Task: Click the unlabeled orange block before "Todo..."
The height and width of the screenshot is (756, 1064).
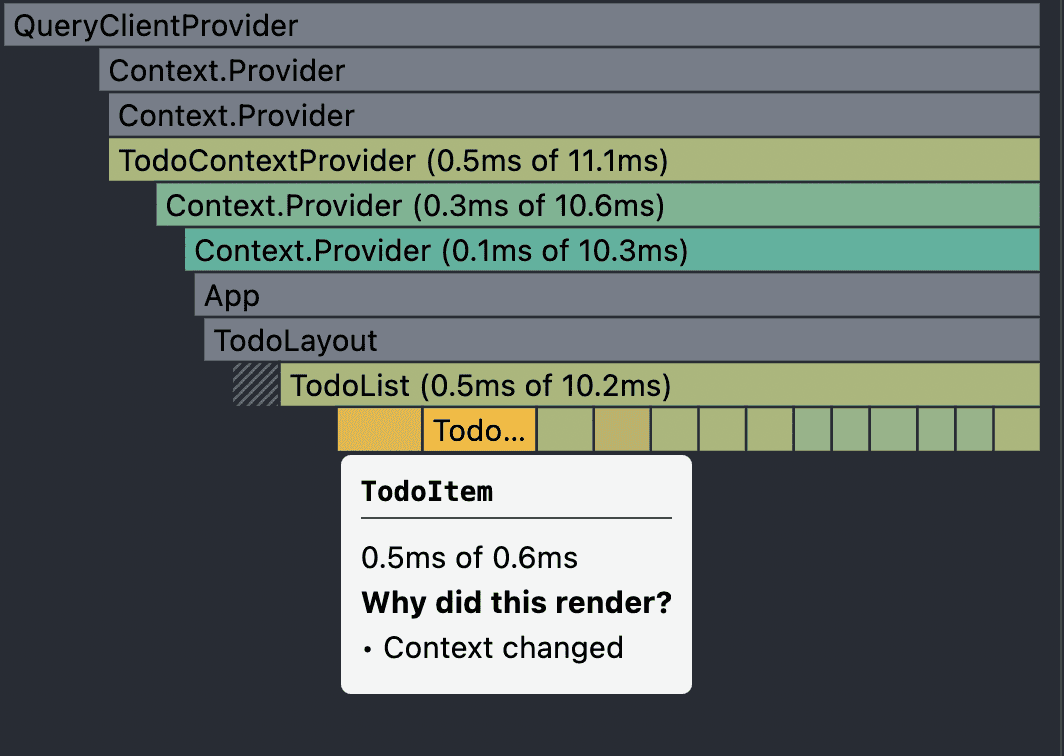Action: [x=379, y=430]
